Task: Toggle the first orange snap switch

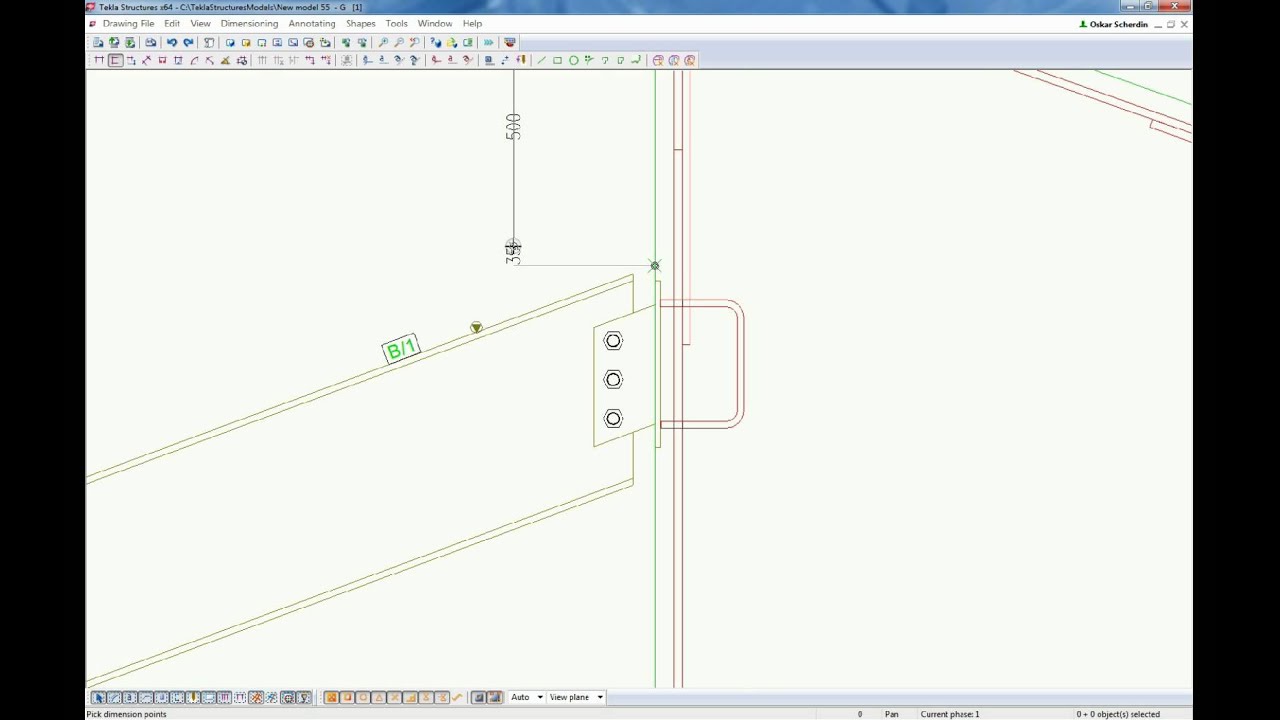Action: [x=331, y=697]
